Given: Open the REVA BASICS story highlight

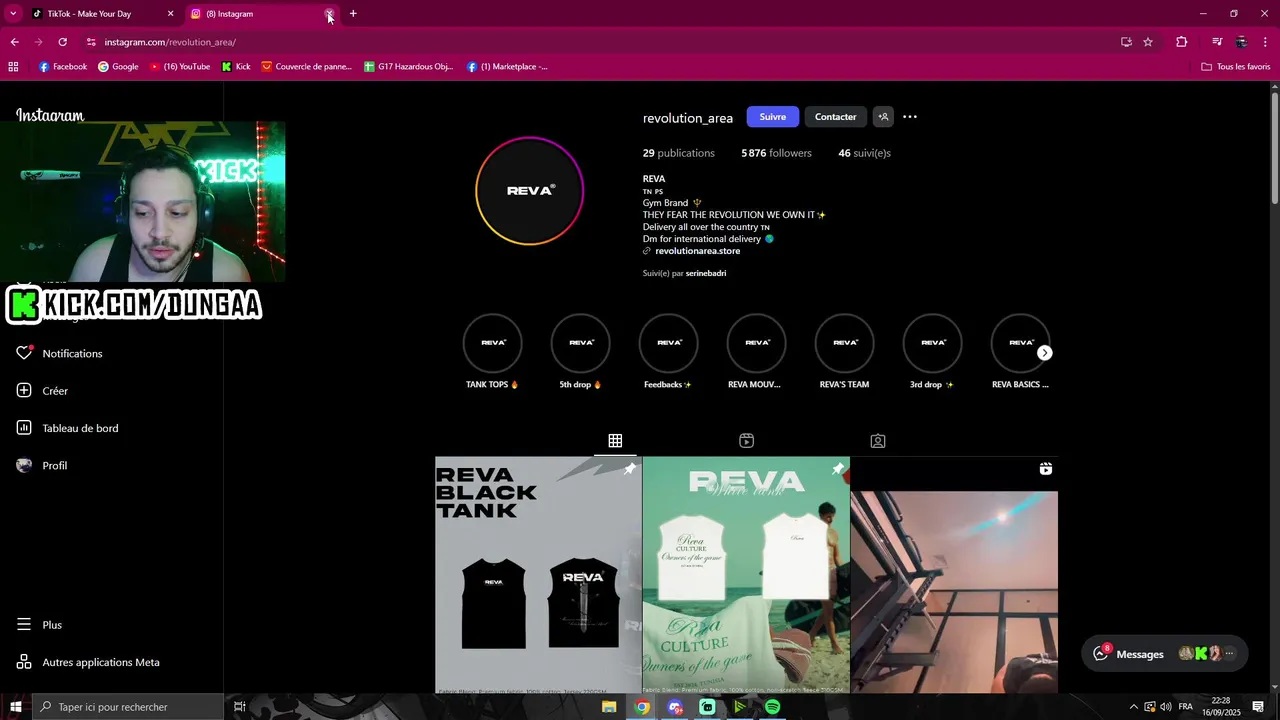Looking at the screenshot, I should [1020, 352].
